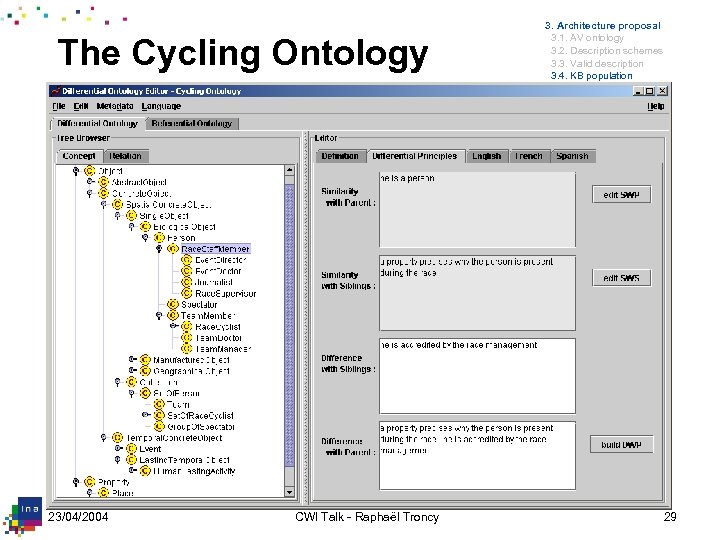Select the SetOfPerson tree item
This screenshot has height=540, width=720.
pyautogui.click(x=176, y=394)
